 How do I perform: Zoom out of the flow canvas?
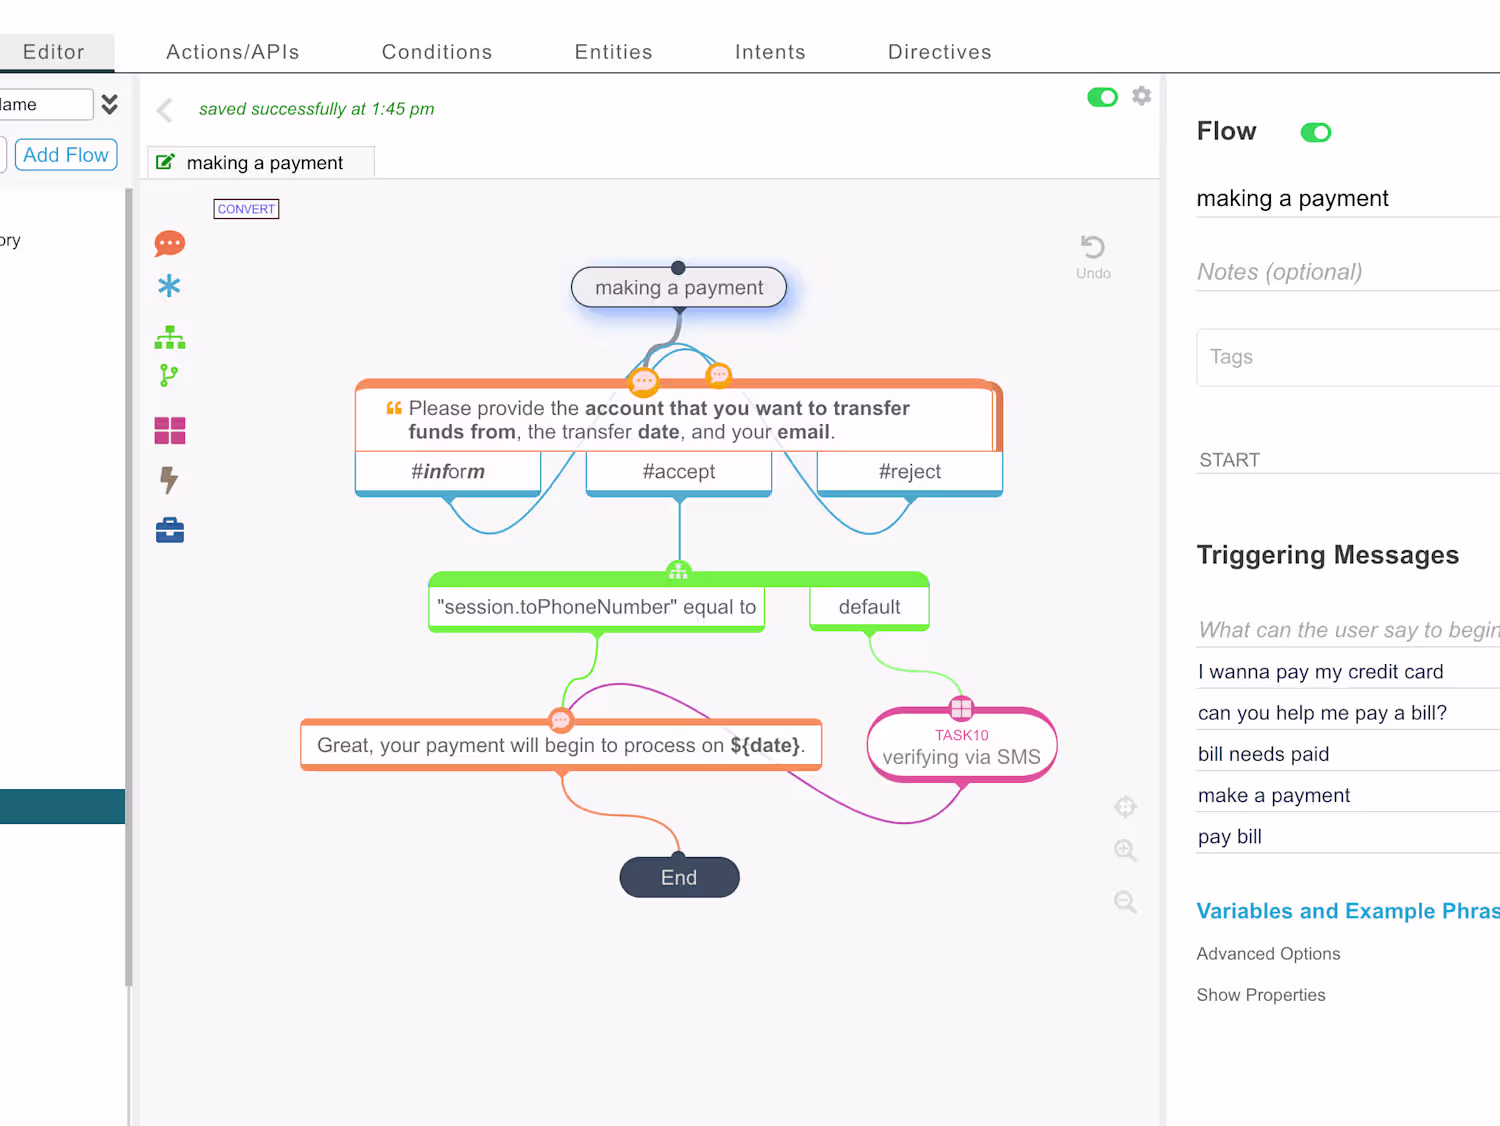(x=1125, y=902)
